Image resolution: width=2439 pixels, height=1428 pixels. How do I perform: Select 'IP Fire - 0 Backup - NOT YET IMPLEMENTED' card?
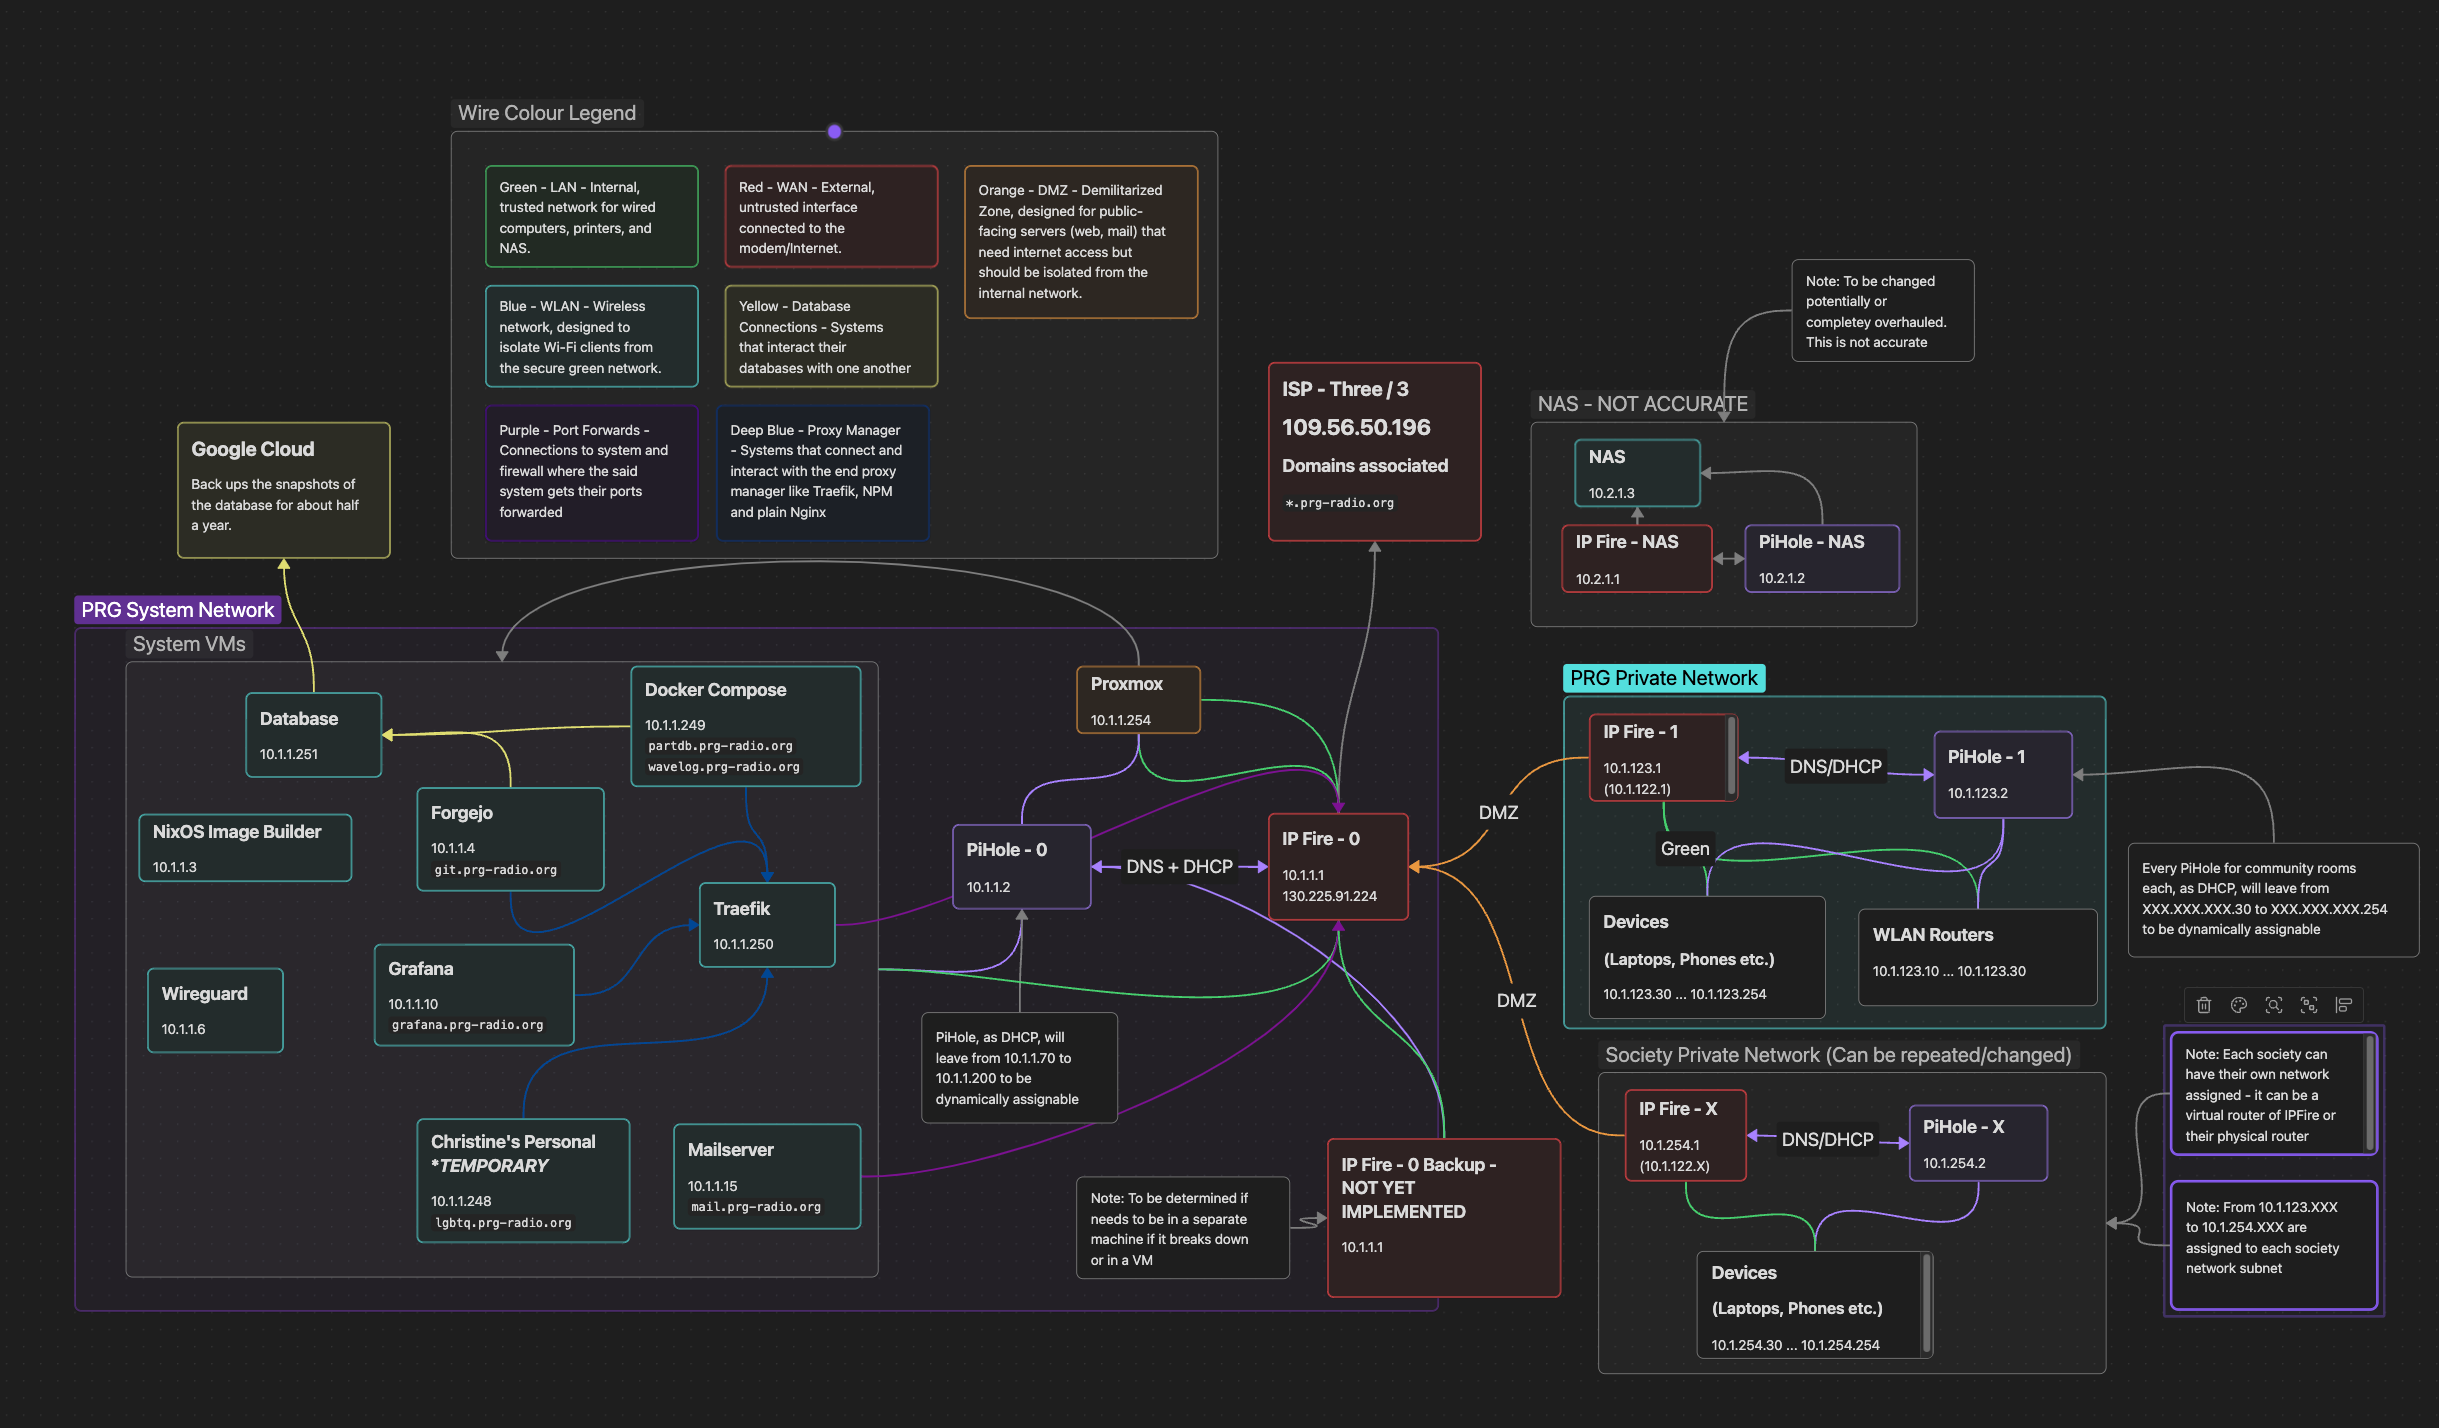[x=1444, y=1218]
